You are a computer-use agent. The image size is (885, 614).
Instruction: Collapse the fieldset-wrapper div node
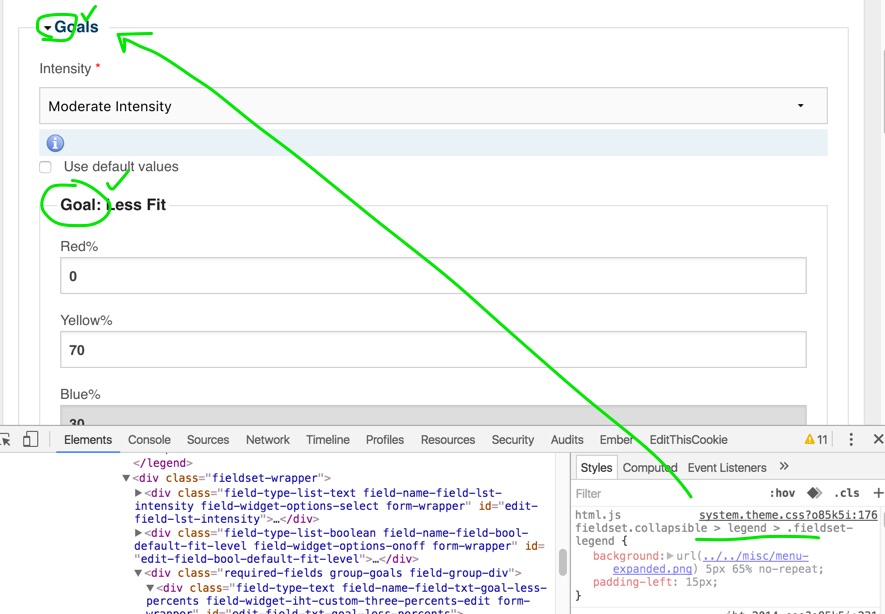pos(126,479)
